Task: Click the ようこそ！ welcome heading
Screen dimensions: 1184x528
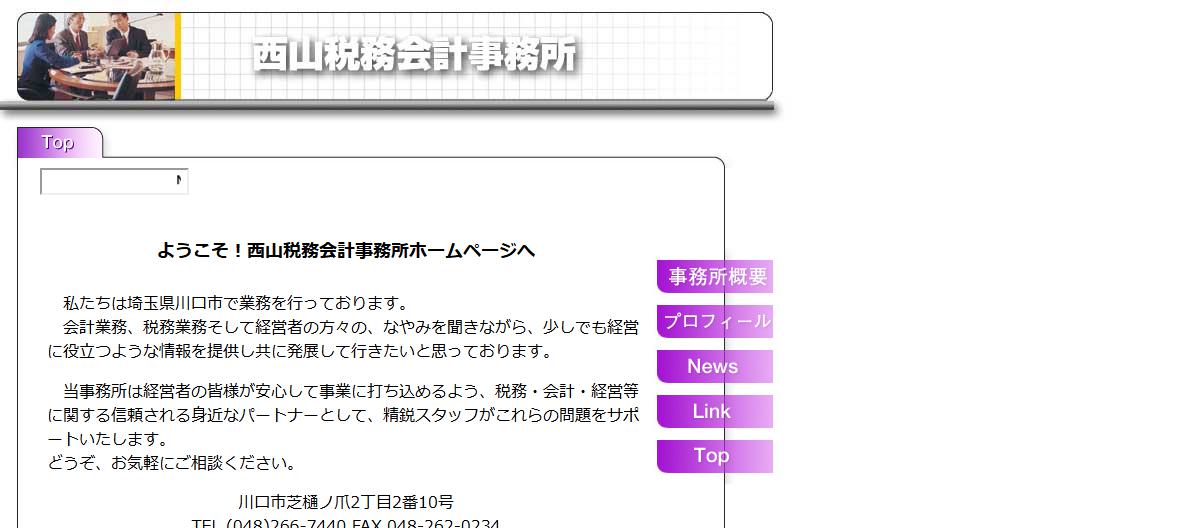Action: (346, 251)
